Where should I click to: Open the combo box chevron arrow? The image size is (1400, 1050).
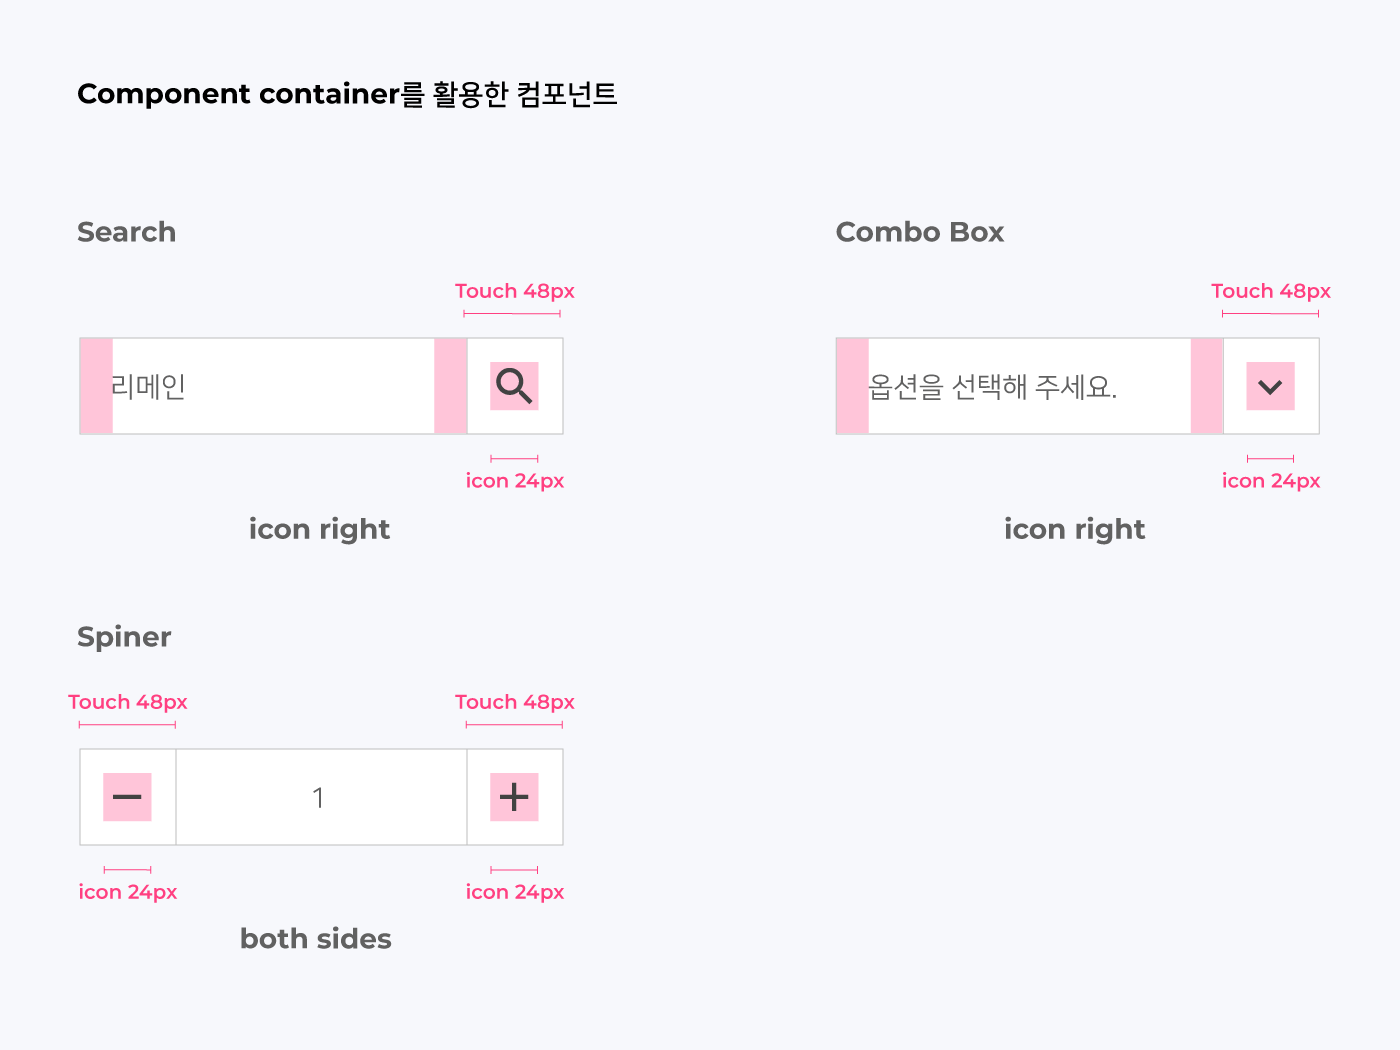1270,386
